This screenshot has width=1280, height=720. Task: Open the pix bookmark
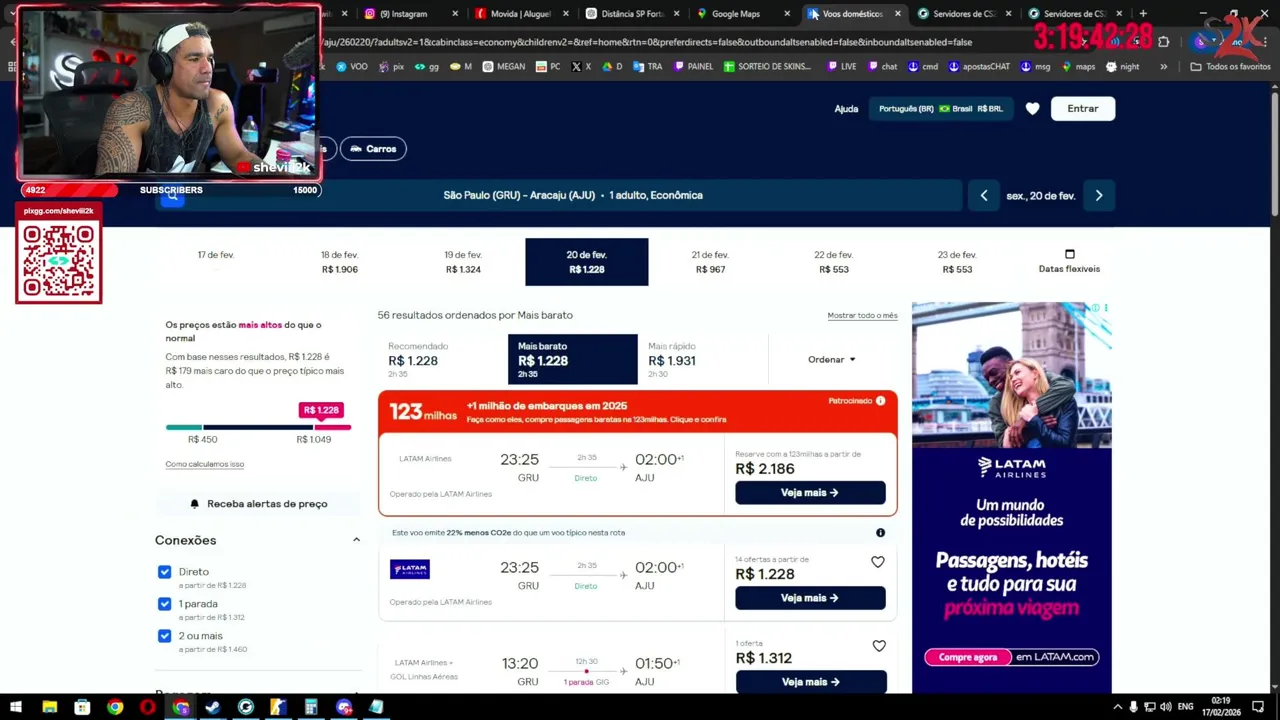391,67
